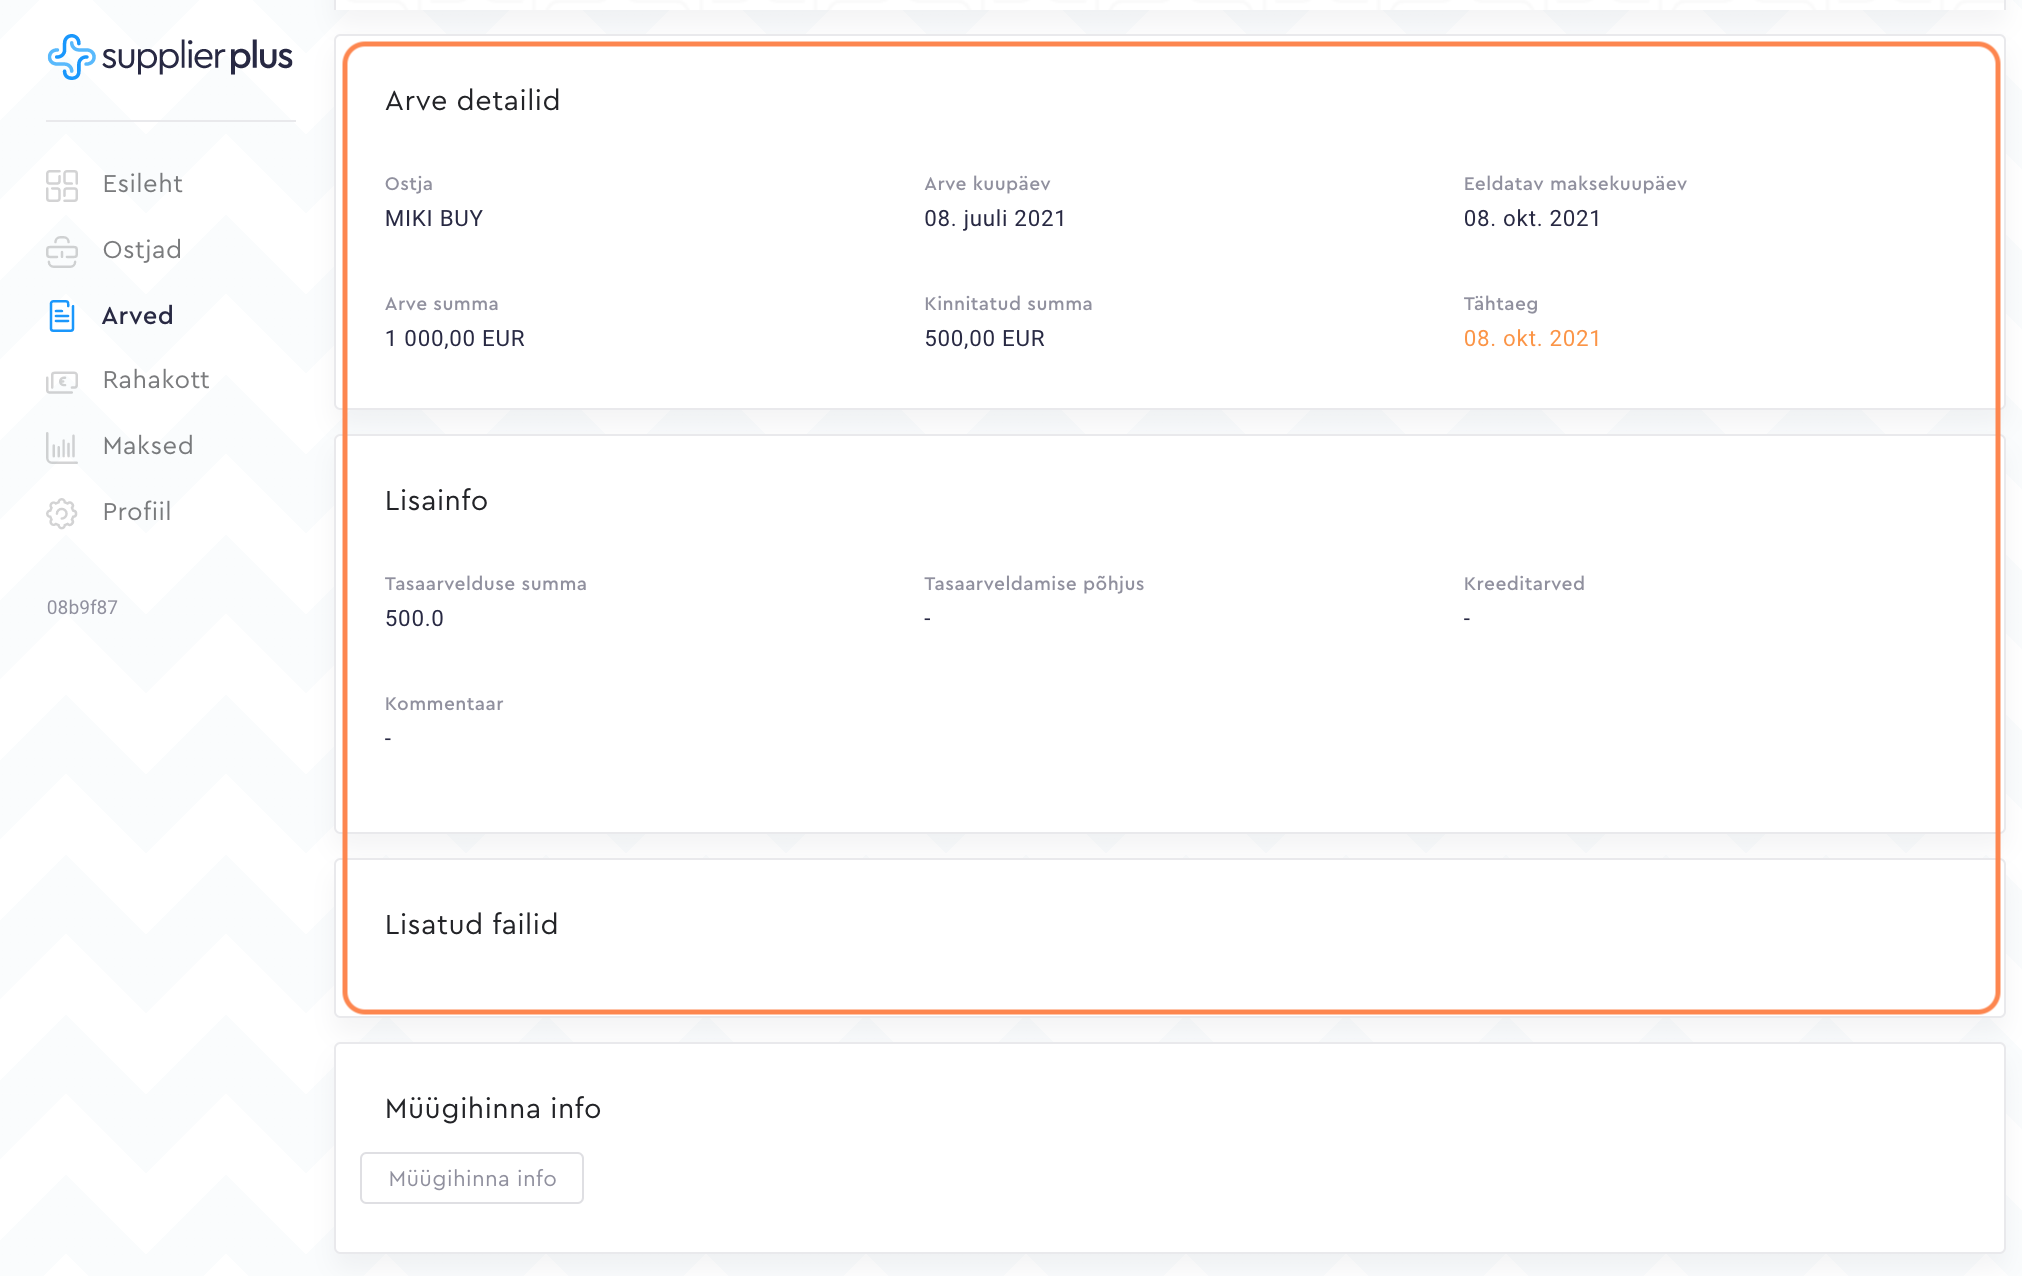Click the orange Tähtaeg date 08. okt. 2021
The image size is (2022, 1276).
click(1531, 339)
